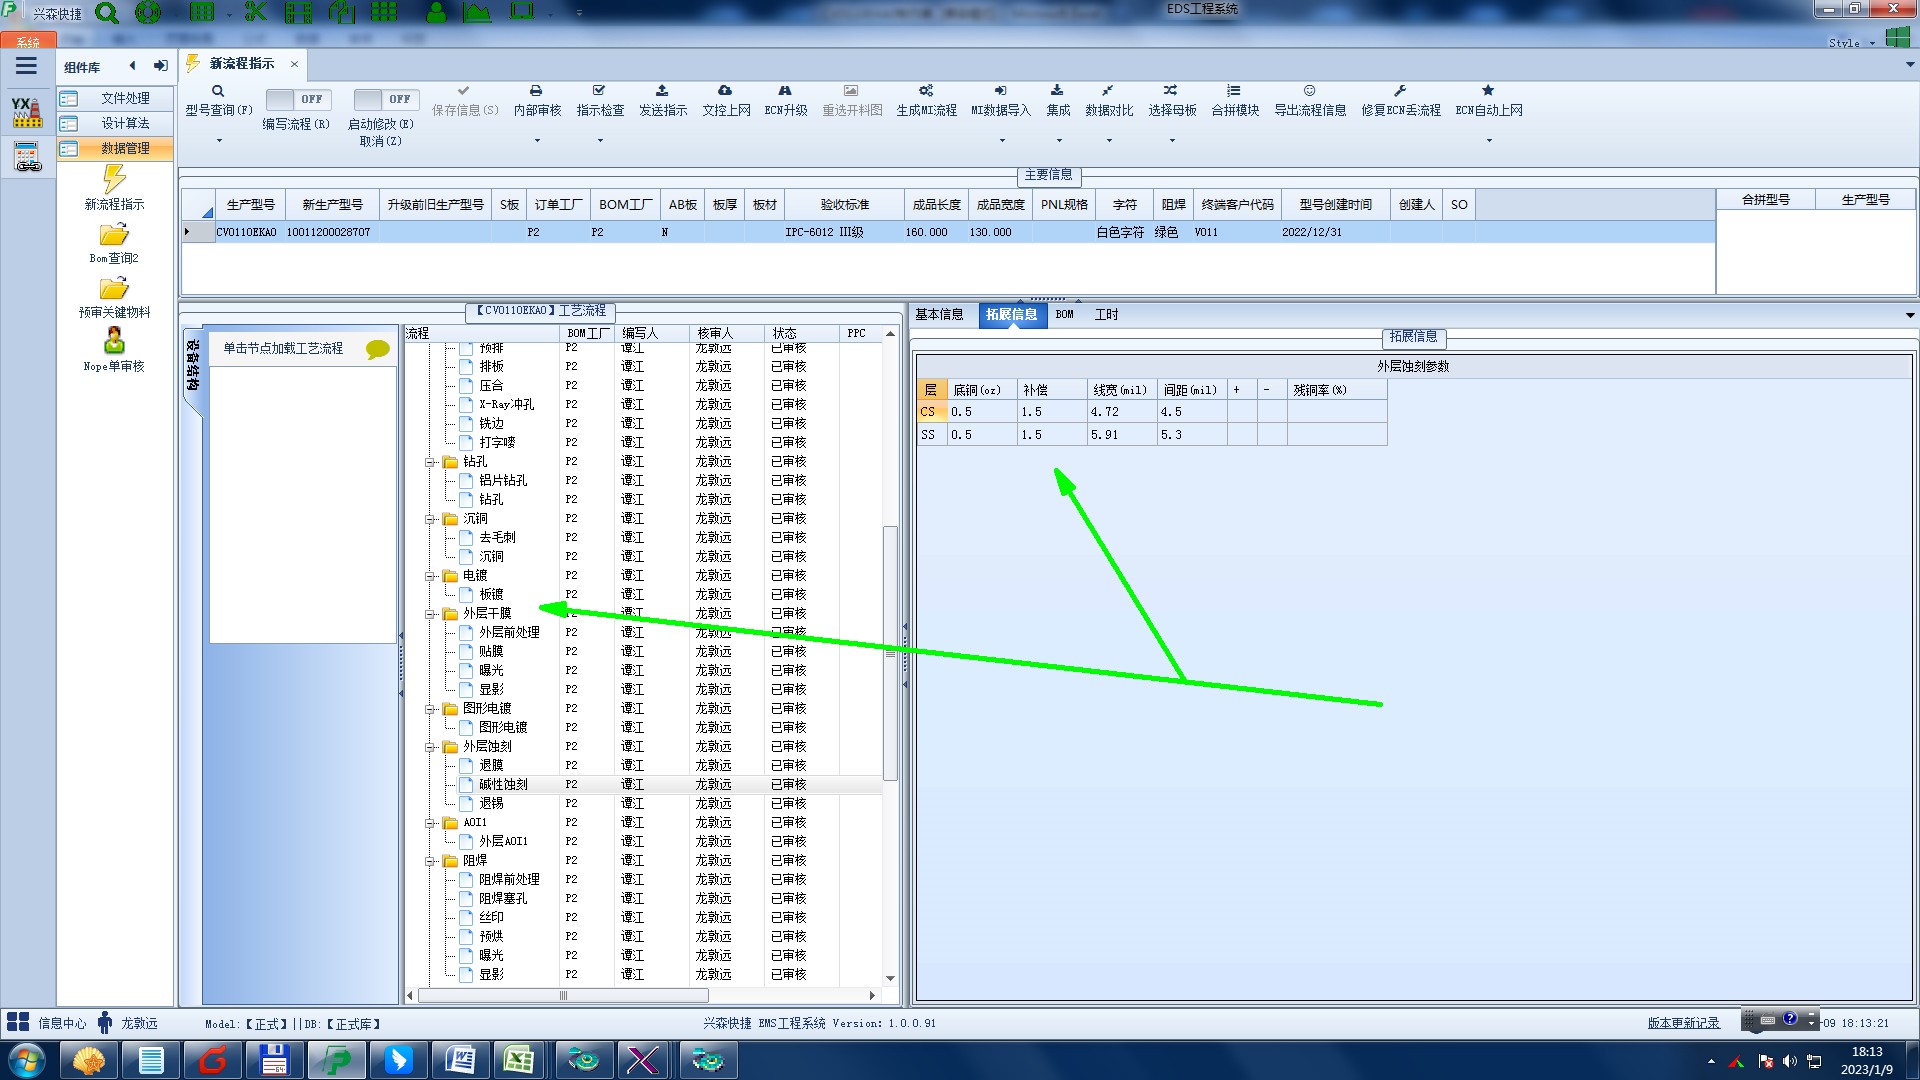Collapse the 外层干膜 tree node
The width and height of the screenshot is (1920, 1080).
(430, 614)
